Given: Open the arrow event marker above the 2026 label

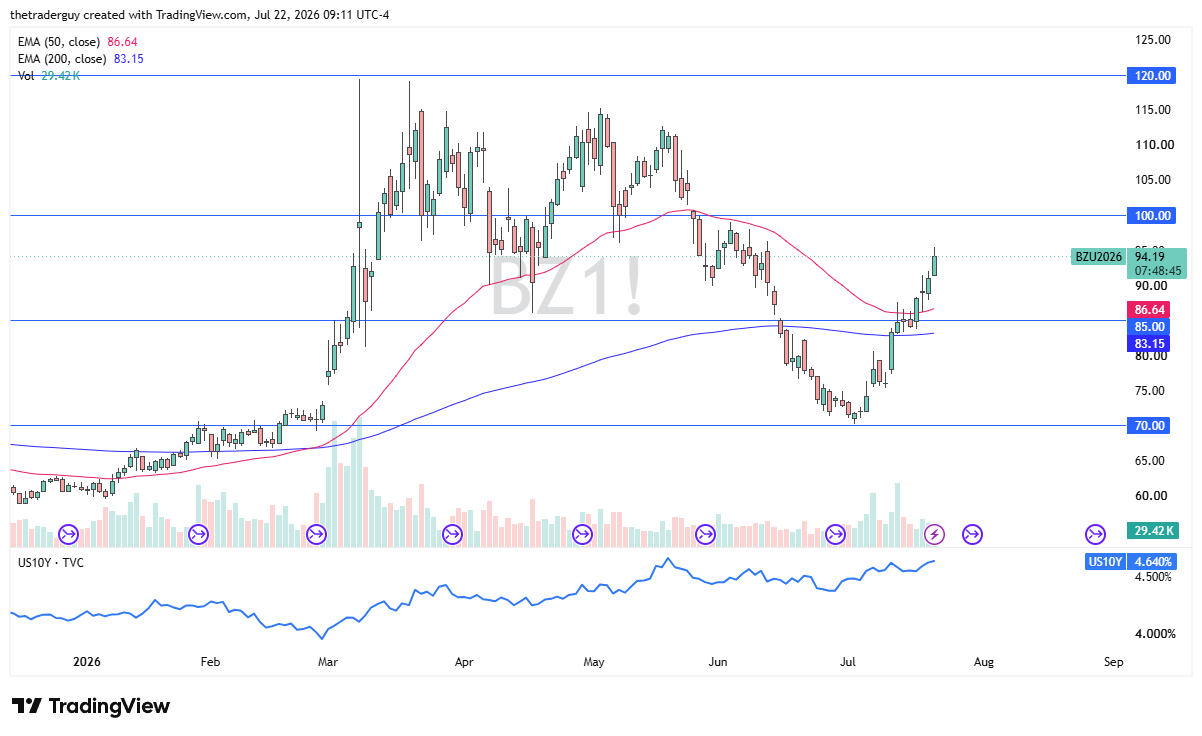Looking at the screenshot, I should point(69,535).
